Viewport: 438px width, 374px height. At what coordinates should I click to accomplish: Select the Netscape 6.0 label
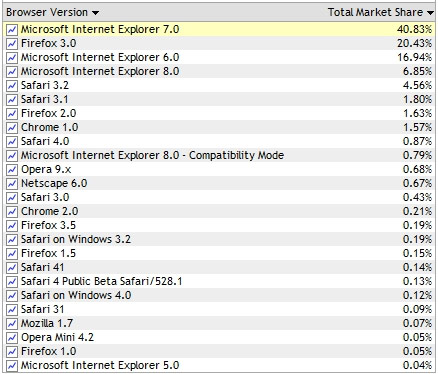[54, 183]
